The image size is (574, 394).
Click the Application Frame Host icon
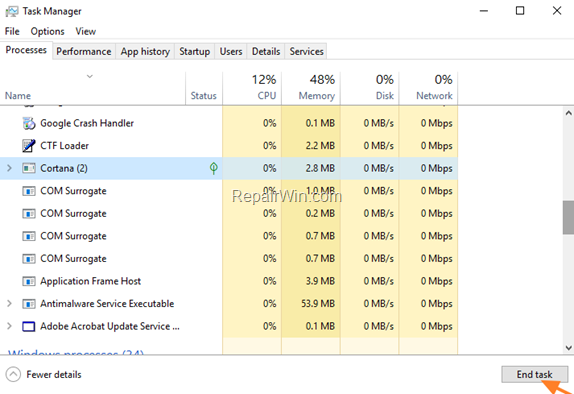[29, 281]
